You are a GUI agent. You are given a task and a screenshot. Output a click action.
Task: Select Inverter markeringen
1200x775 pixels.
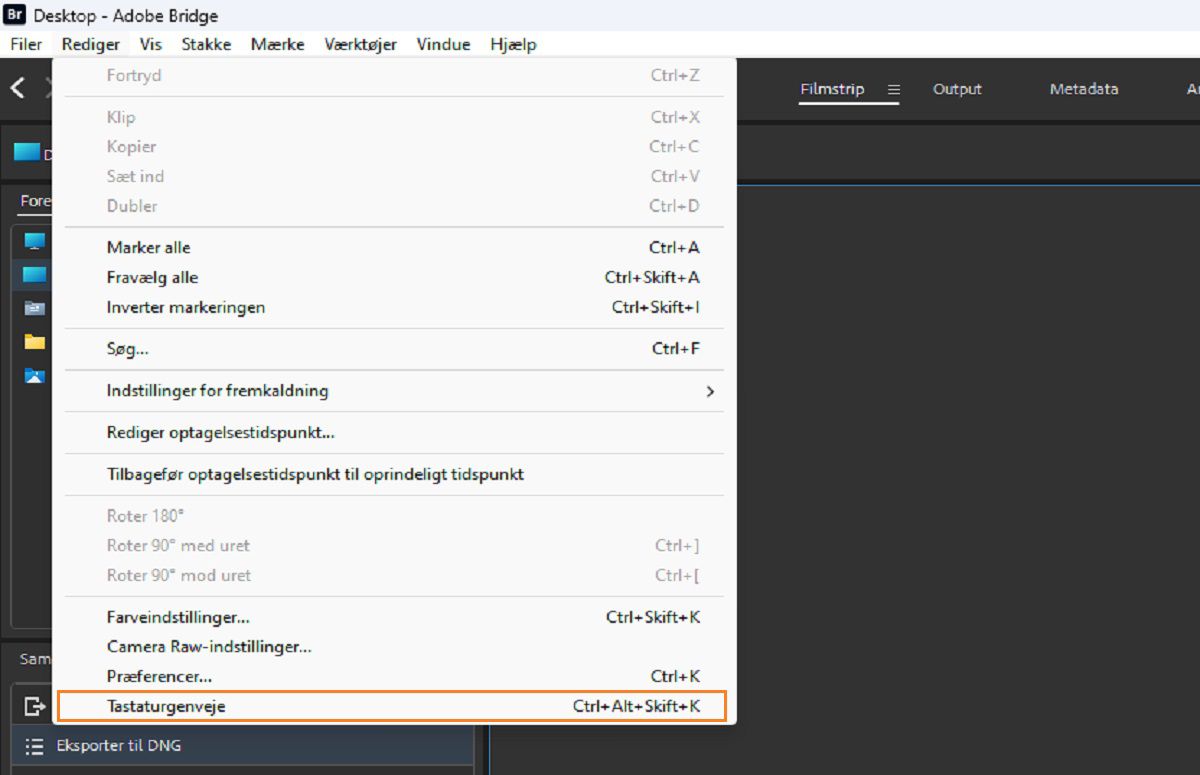(396, 307)
